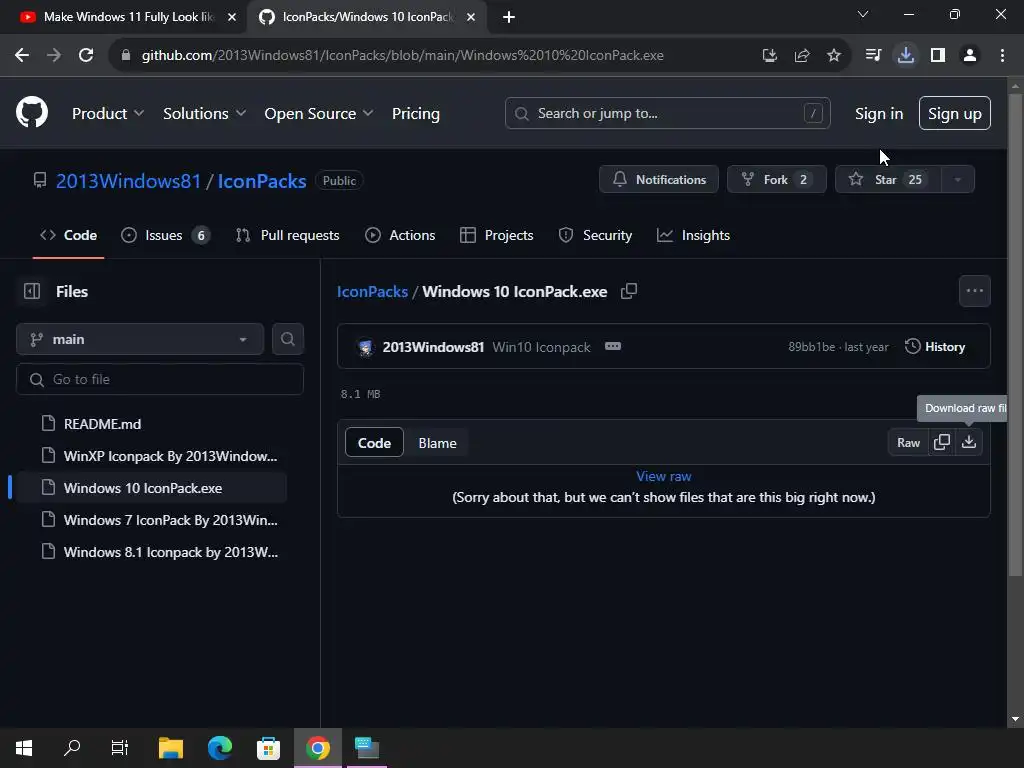Viewport: 1024px width, 768px height.
Task: Open the Pull requests tab
Action: (287, 235)
